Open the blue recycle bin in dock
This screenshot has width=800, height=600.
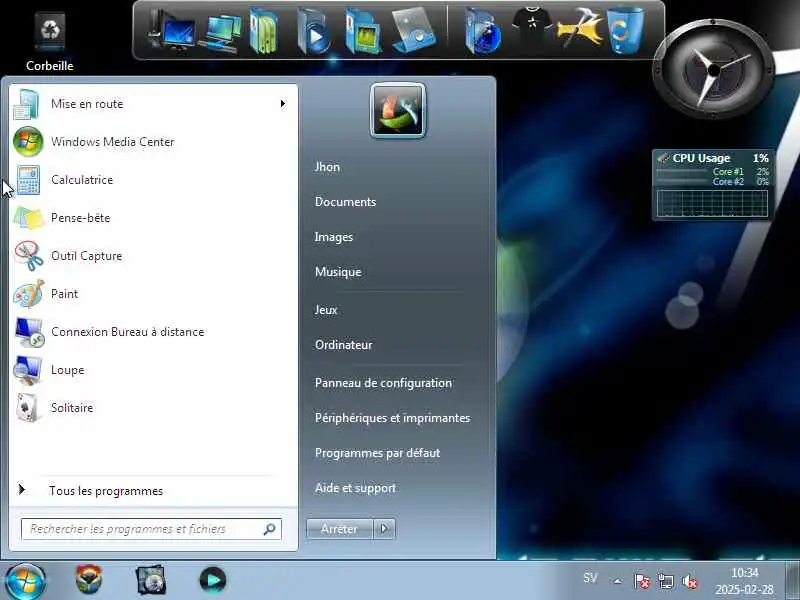tap(626, 30)
